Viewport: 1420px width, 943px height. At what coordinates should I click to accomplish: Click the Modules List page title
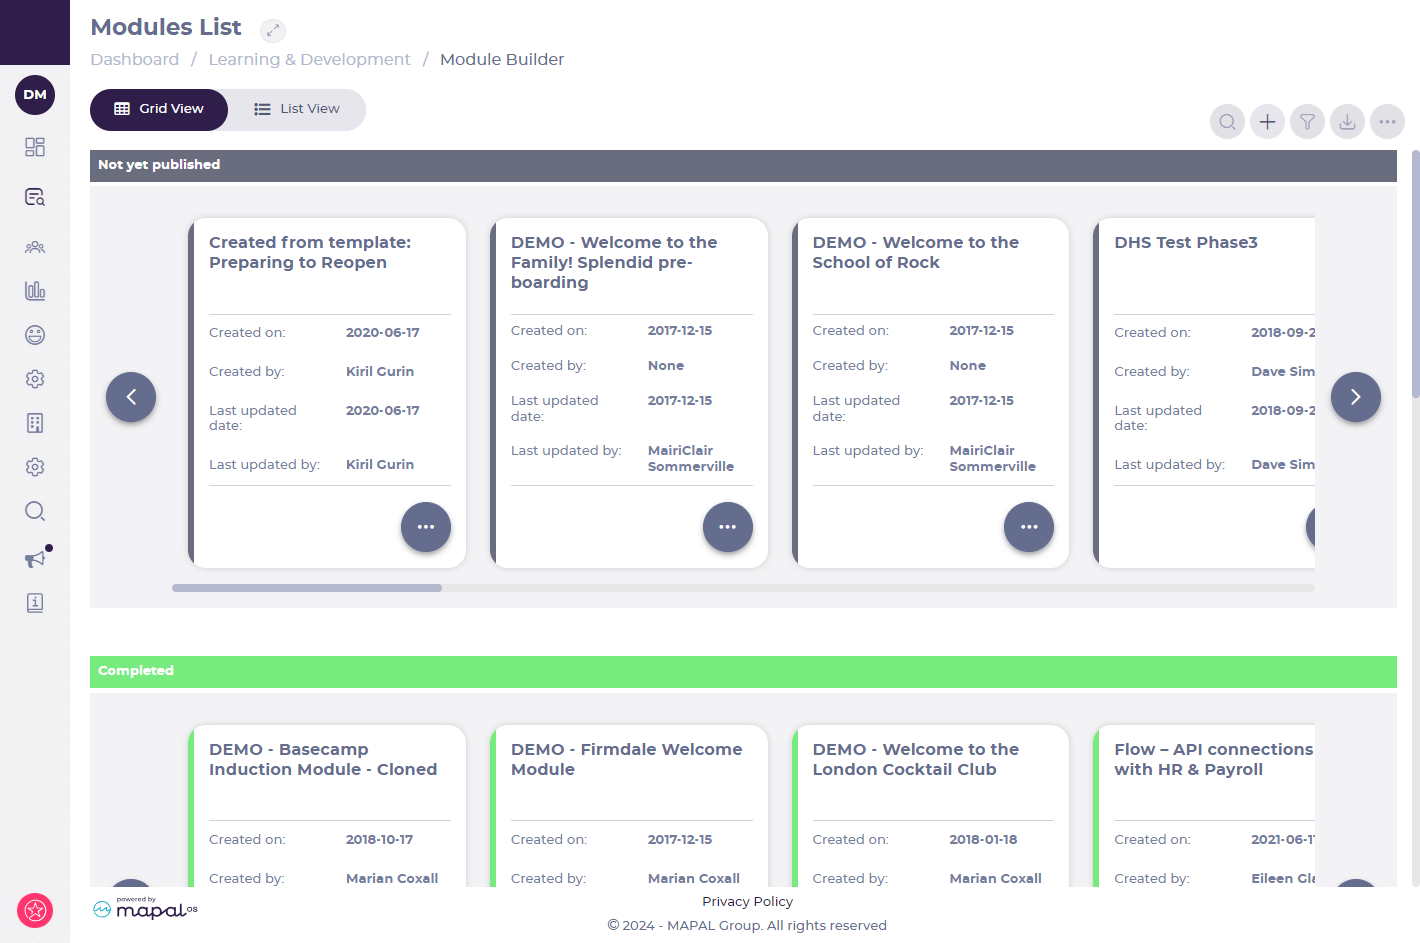[x=166, y=27]
